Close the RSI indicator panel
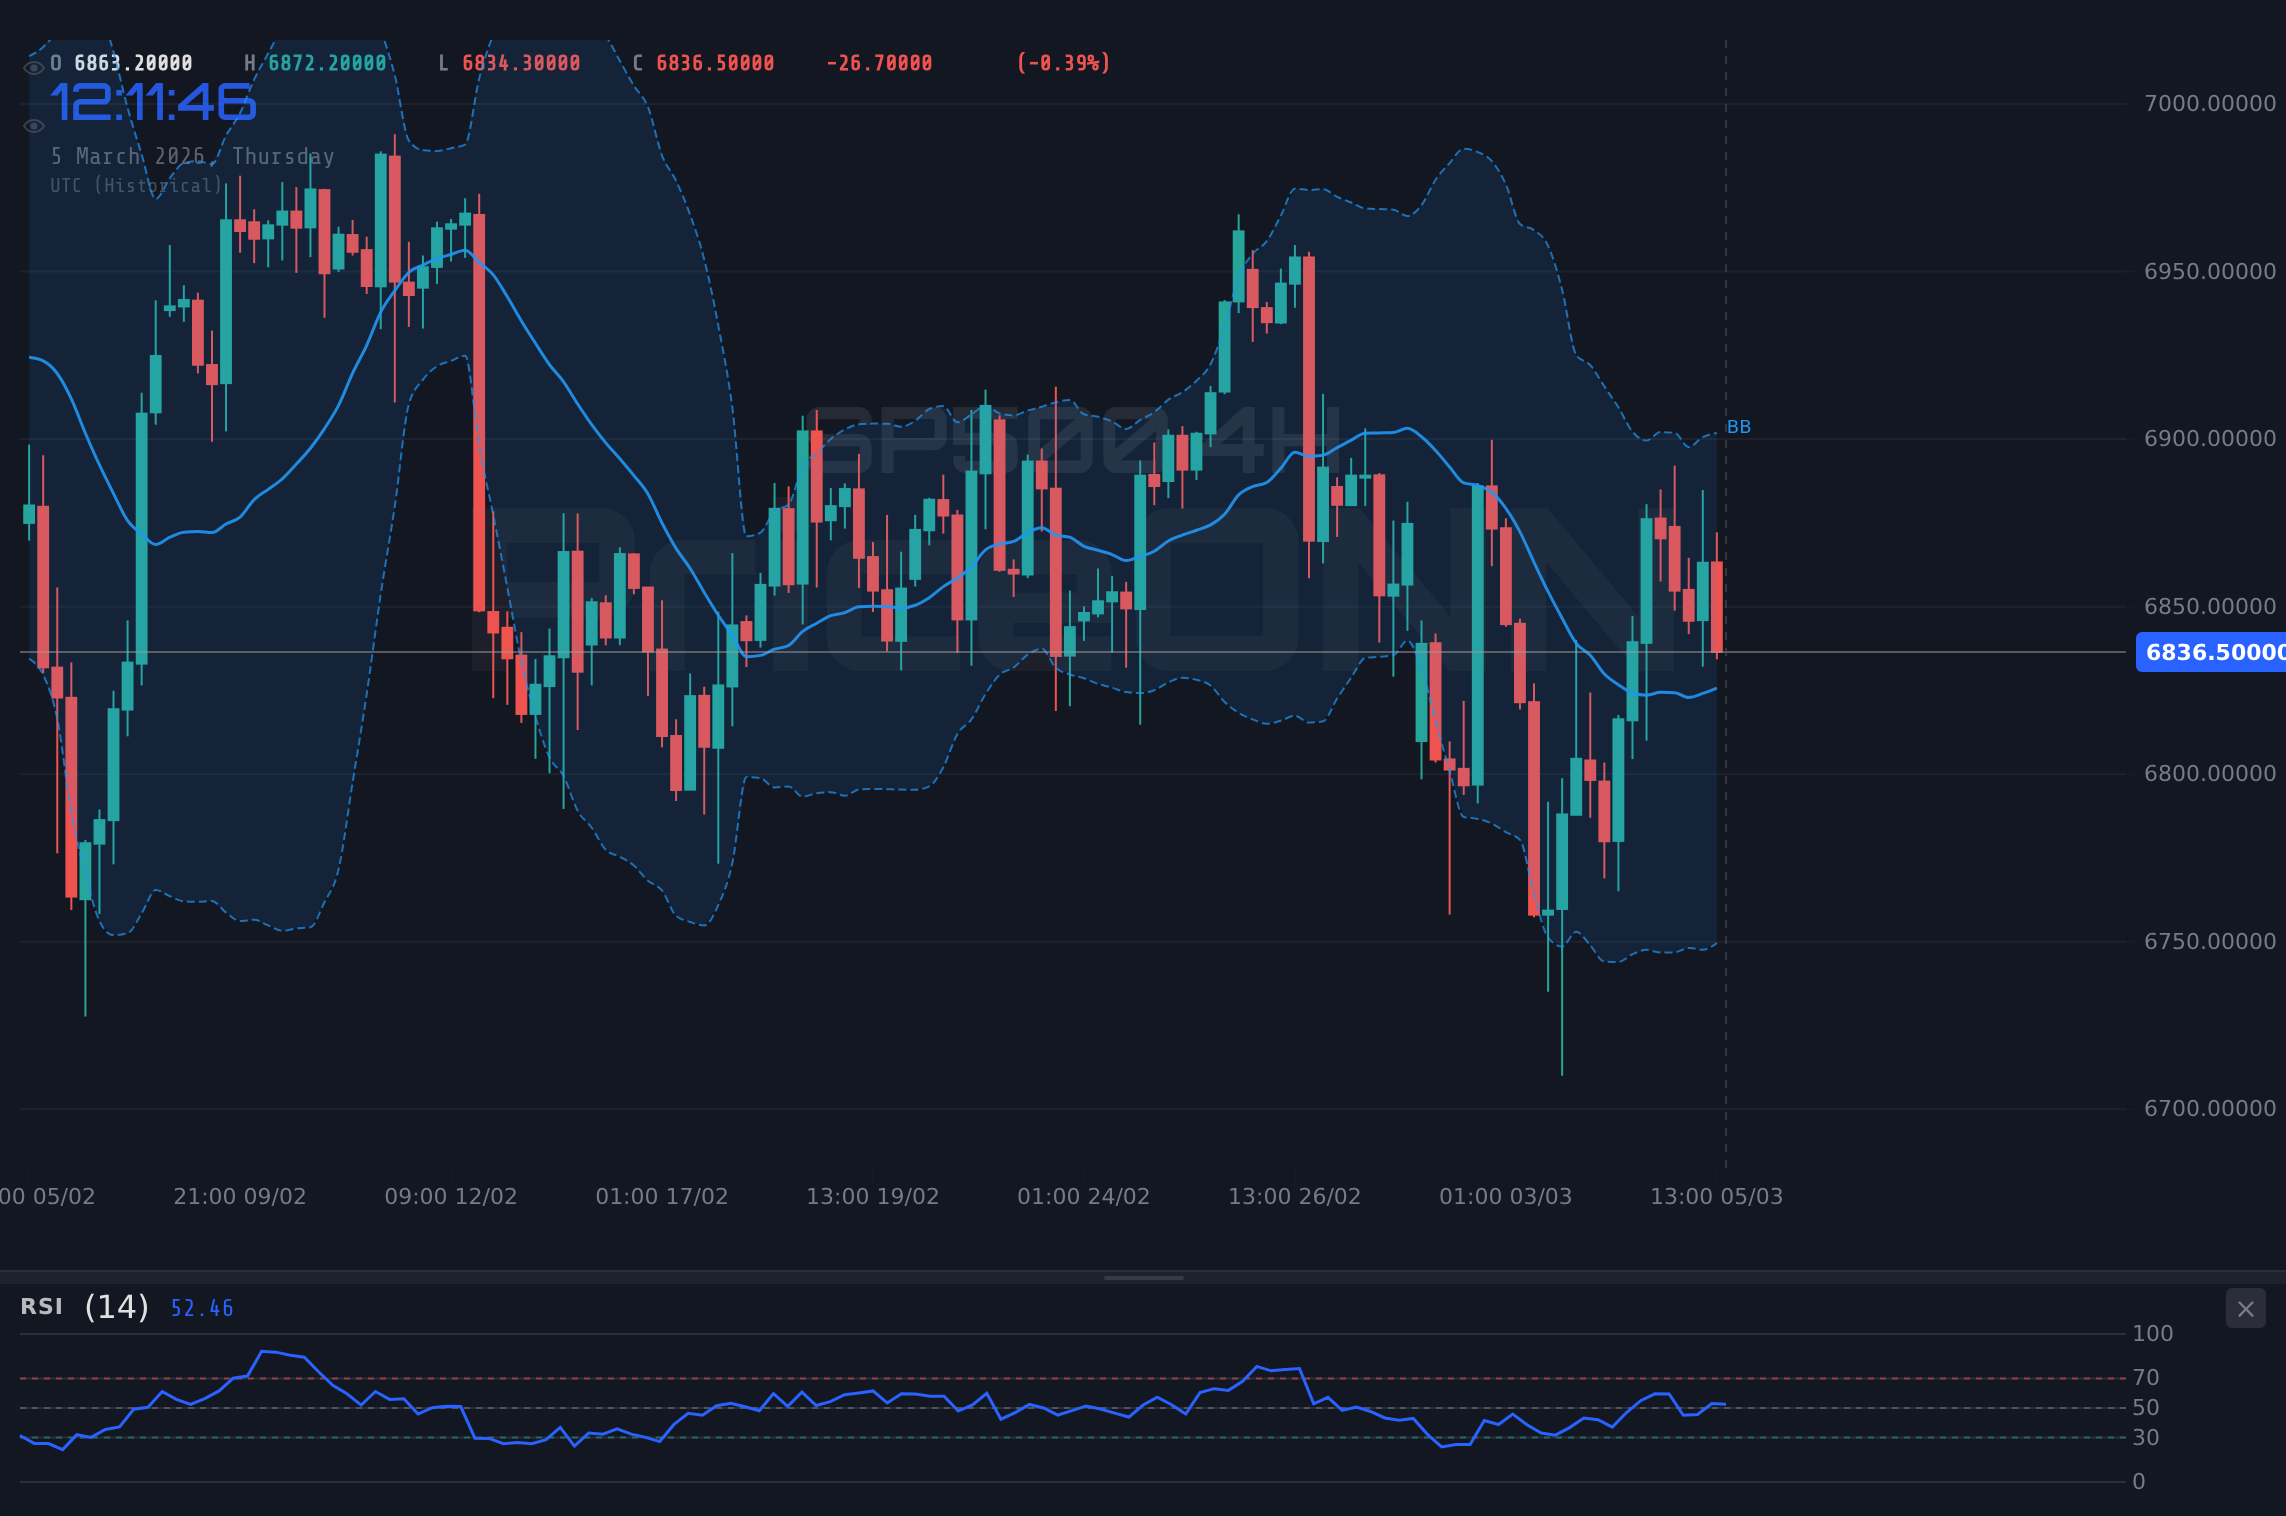 point(2245,1309)
